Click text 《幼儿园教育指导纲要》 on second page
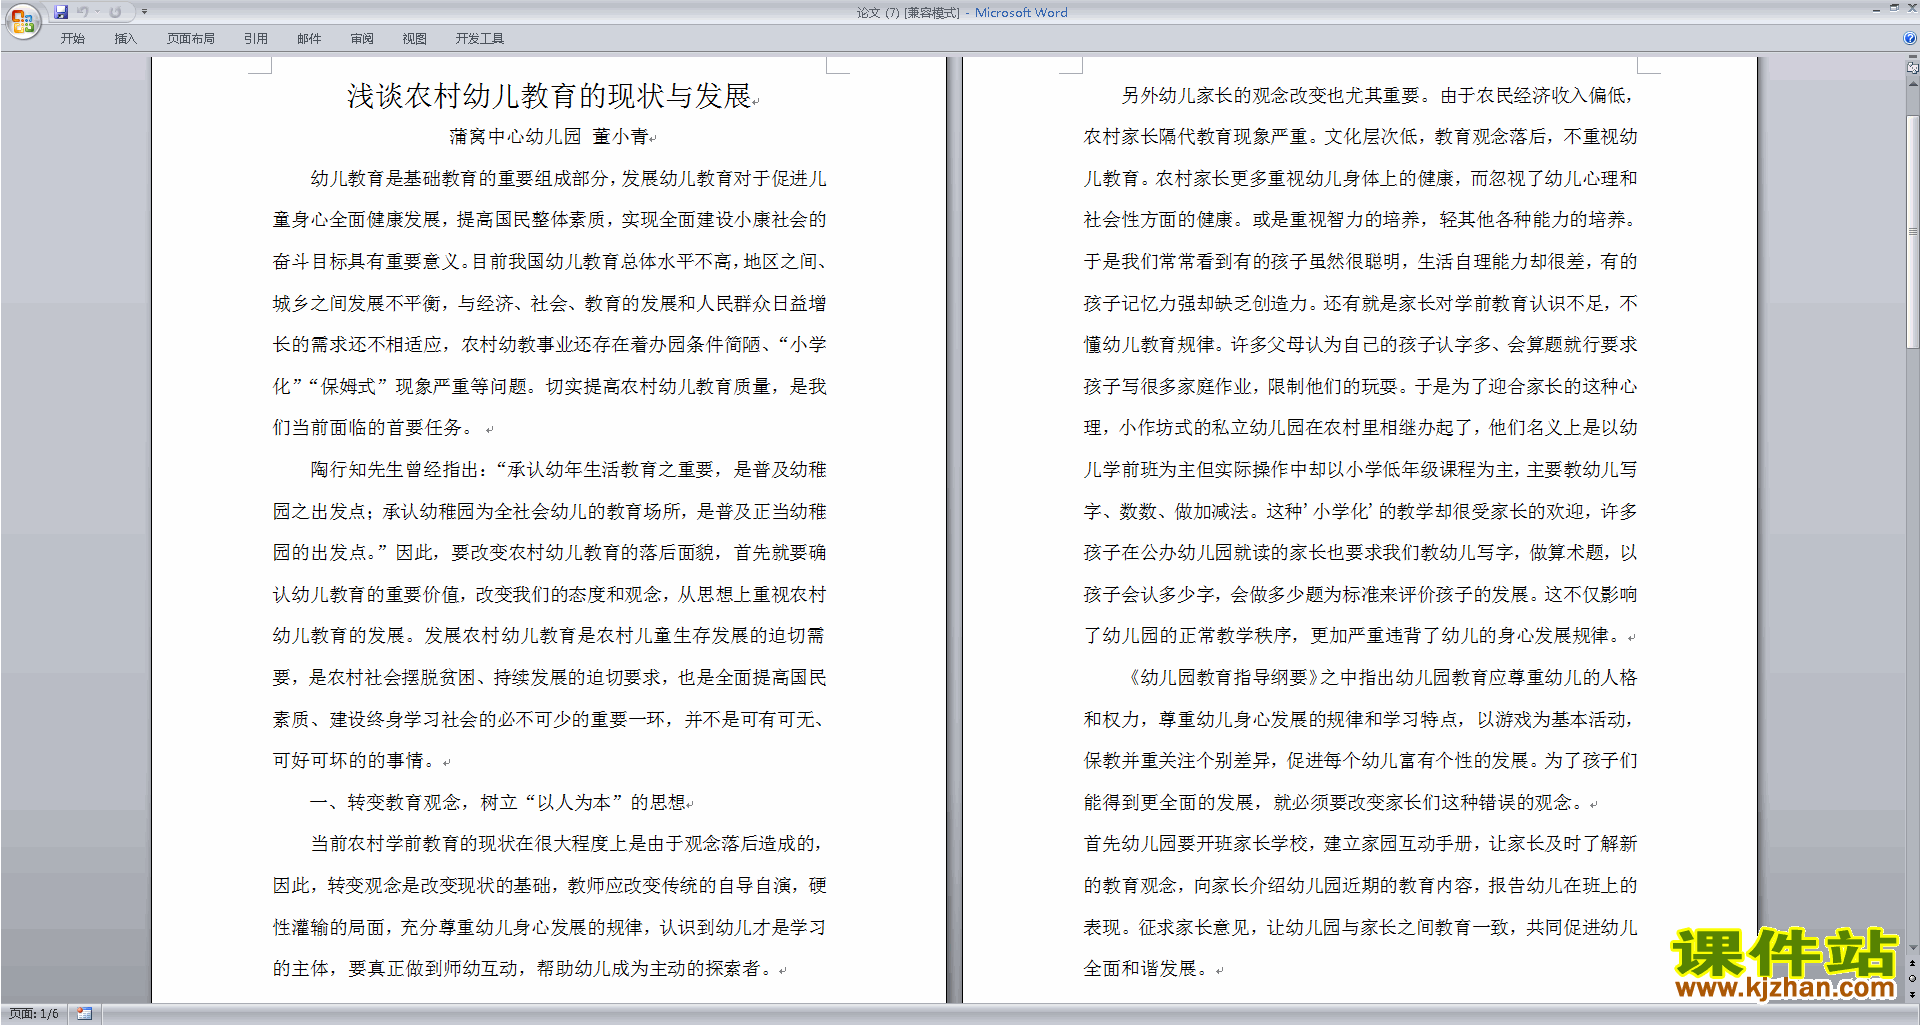This screenshot has width=1920, height=1025. click(x=1221, y=677)
